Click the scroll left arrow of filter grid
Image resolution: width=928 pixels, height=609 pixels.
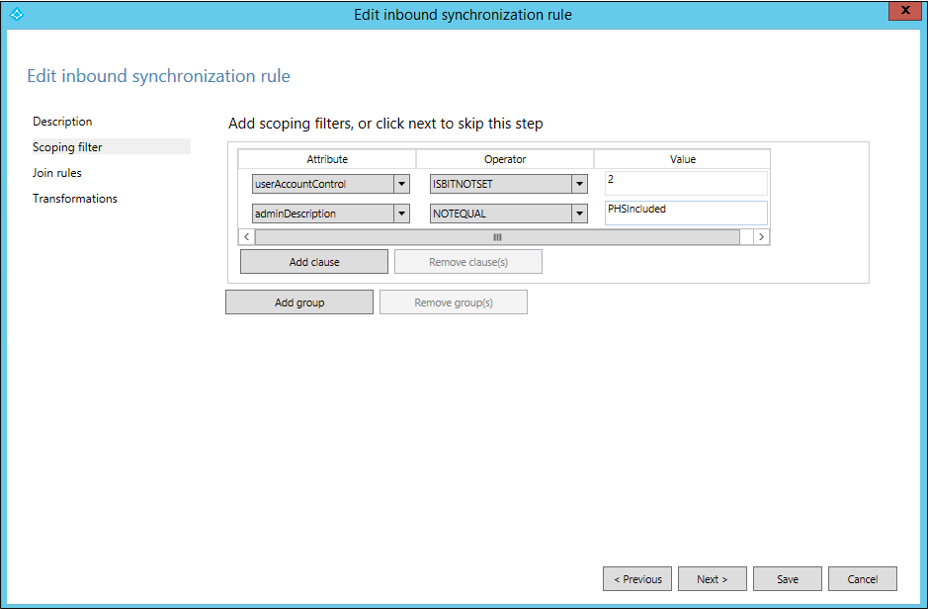click(247, 237)
